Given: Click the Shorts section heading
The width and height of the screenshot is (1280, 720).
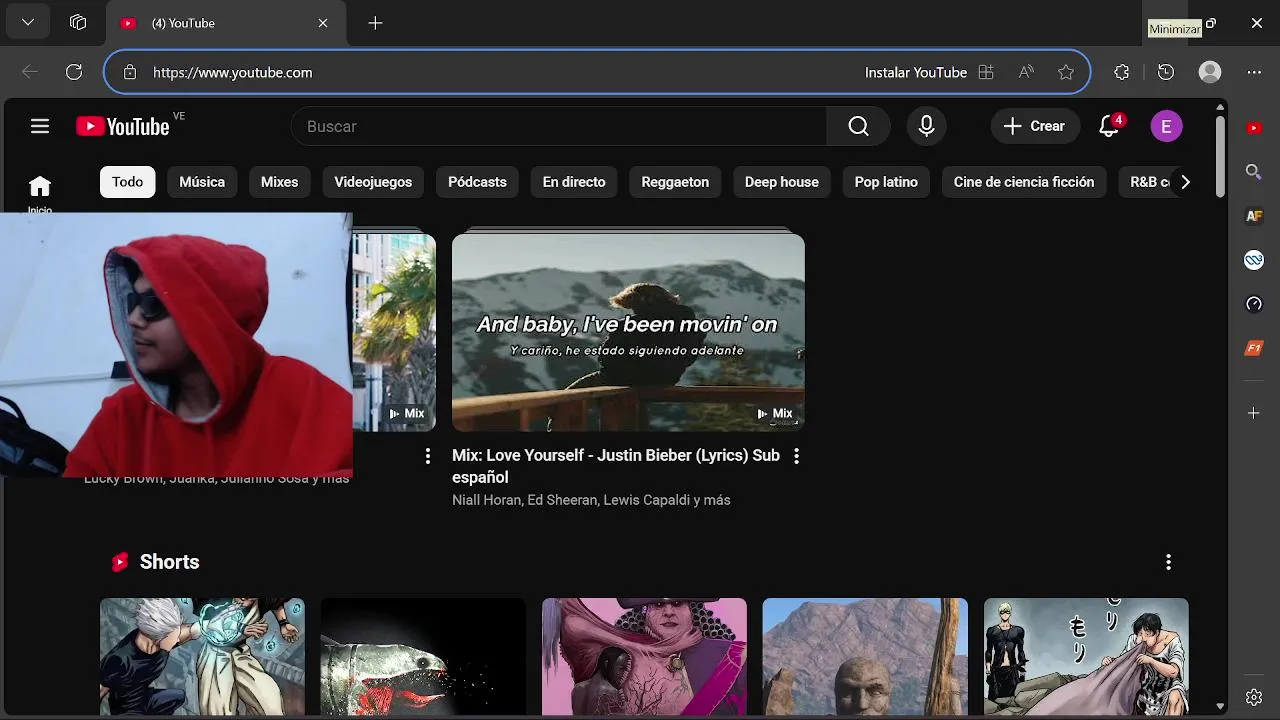Looking at the screenshot, I should (x=169, y=562).
